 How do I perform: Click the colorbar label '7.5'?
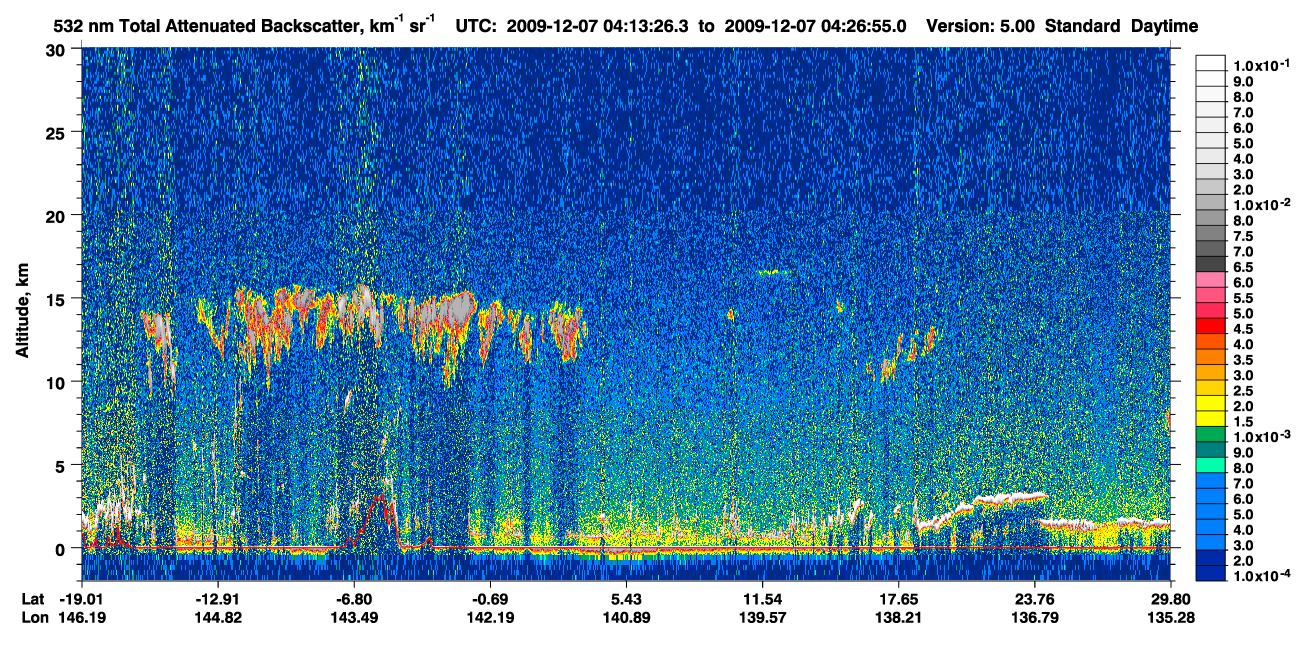[x=1244, y=236]
